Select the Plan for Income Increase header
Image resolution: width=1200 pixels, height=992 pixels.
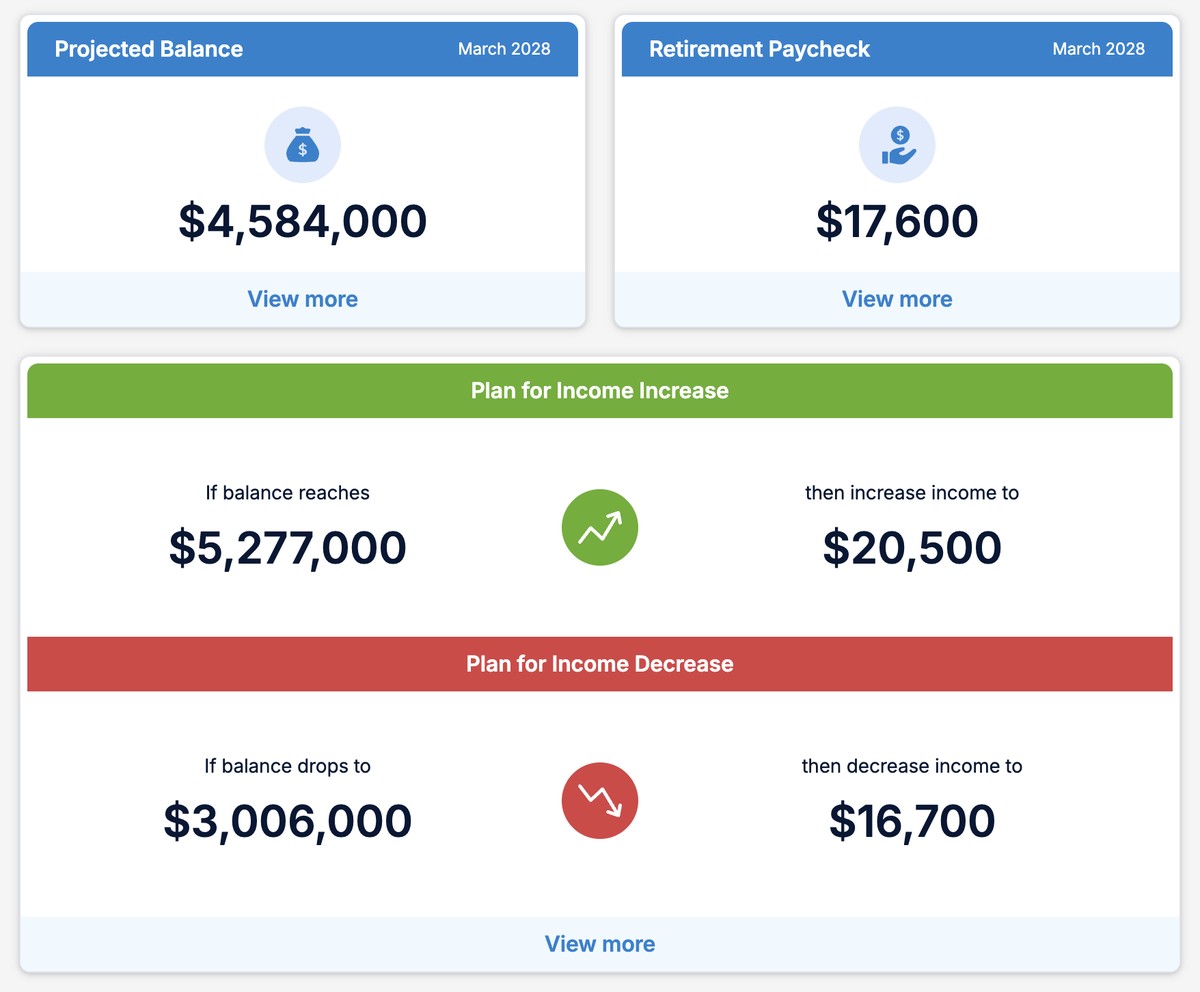tap(599, 390)
